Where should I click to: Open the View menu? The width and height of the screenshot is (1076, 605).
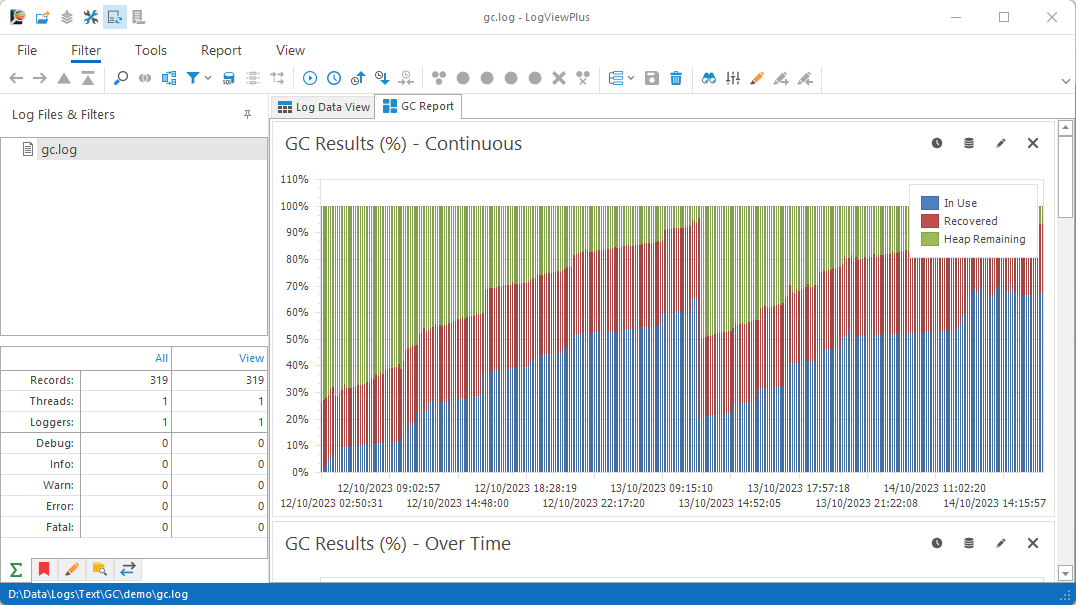[x=290, y=50]
